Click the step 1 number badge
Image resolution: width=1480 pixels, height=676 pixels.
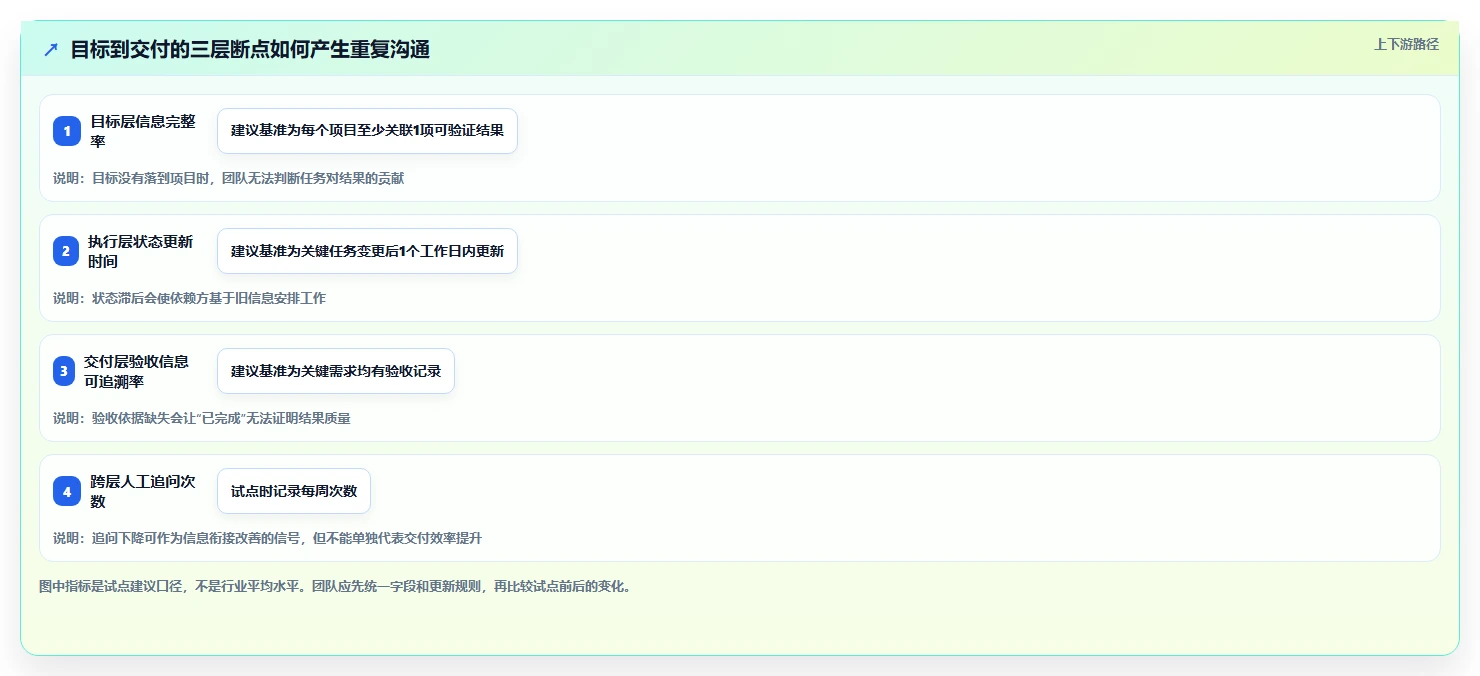pyautogui.click(x=67, y=131)
